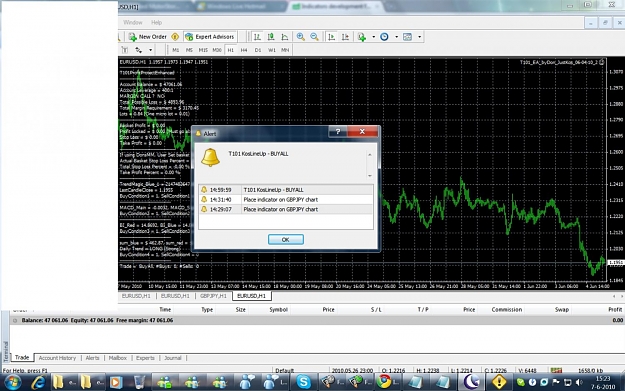Zoom in on the chart
The height and width of the screenshot is (391, 625).
[301, 37]
